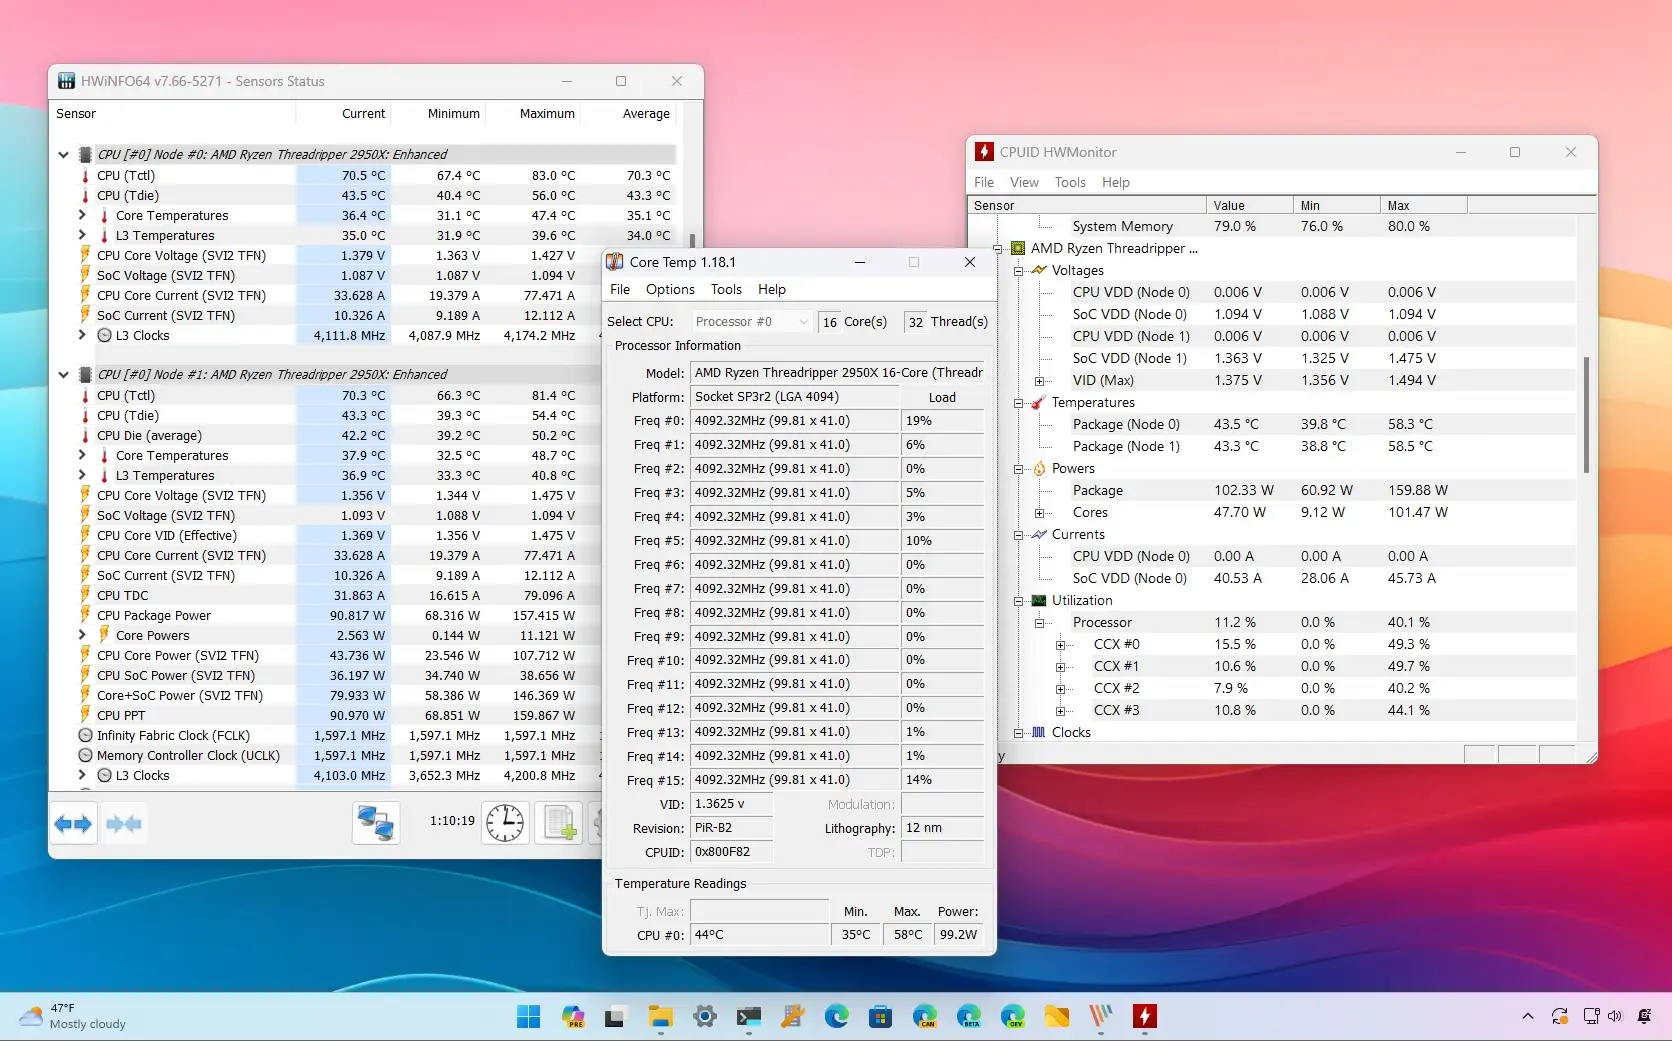Click HWMonitor Max column header

click(x=1423, y=205)
